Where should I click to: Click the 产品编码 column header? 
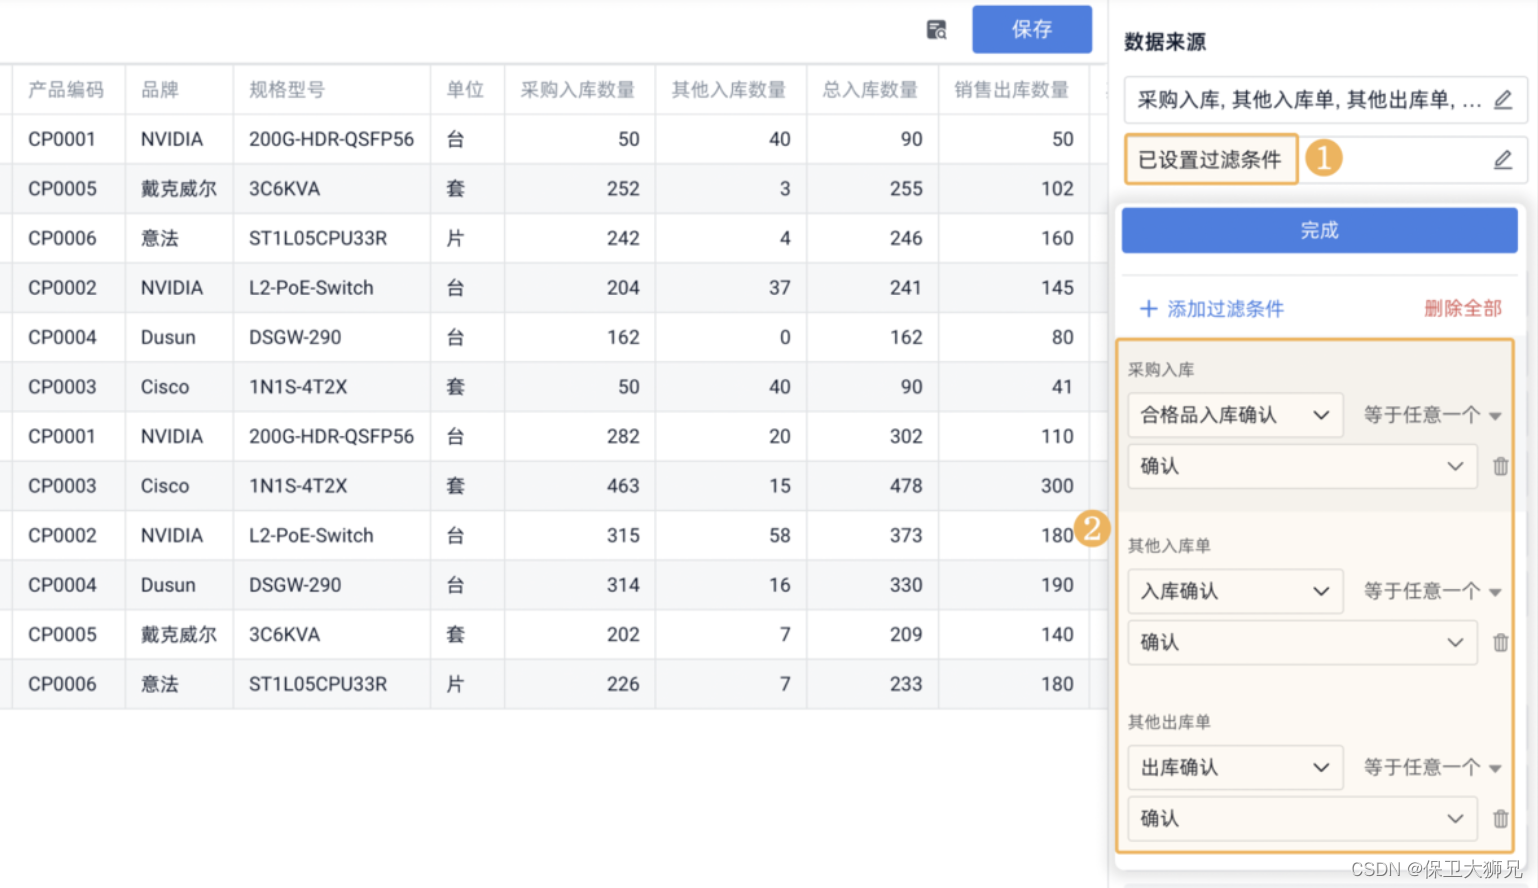pyautogui.click(x=68, y=90)
